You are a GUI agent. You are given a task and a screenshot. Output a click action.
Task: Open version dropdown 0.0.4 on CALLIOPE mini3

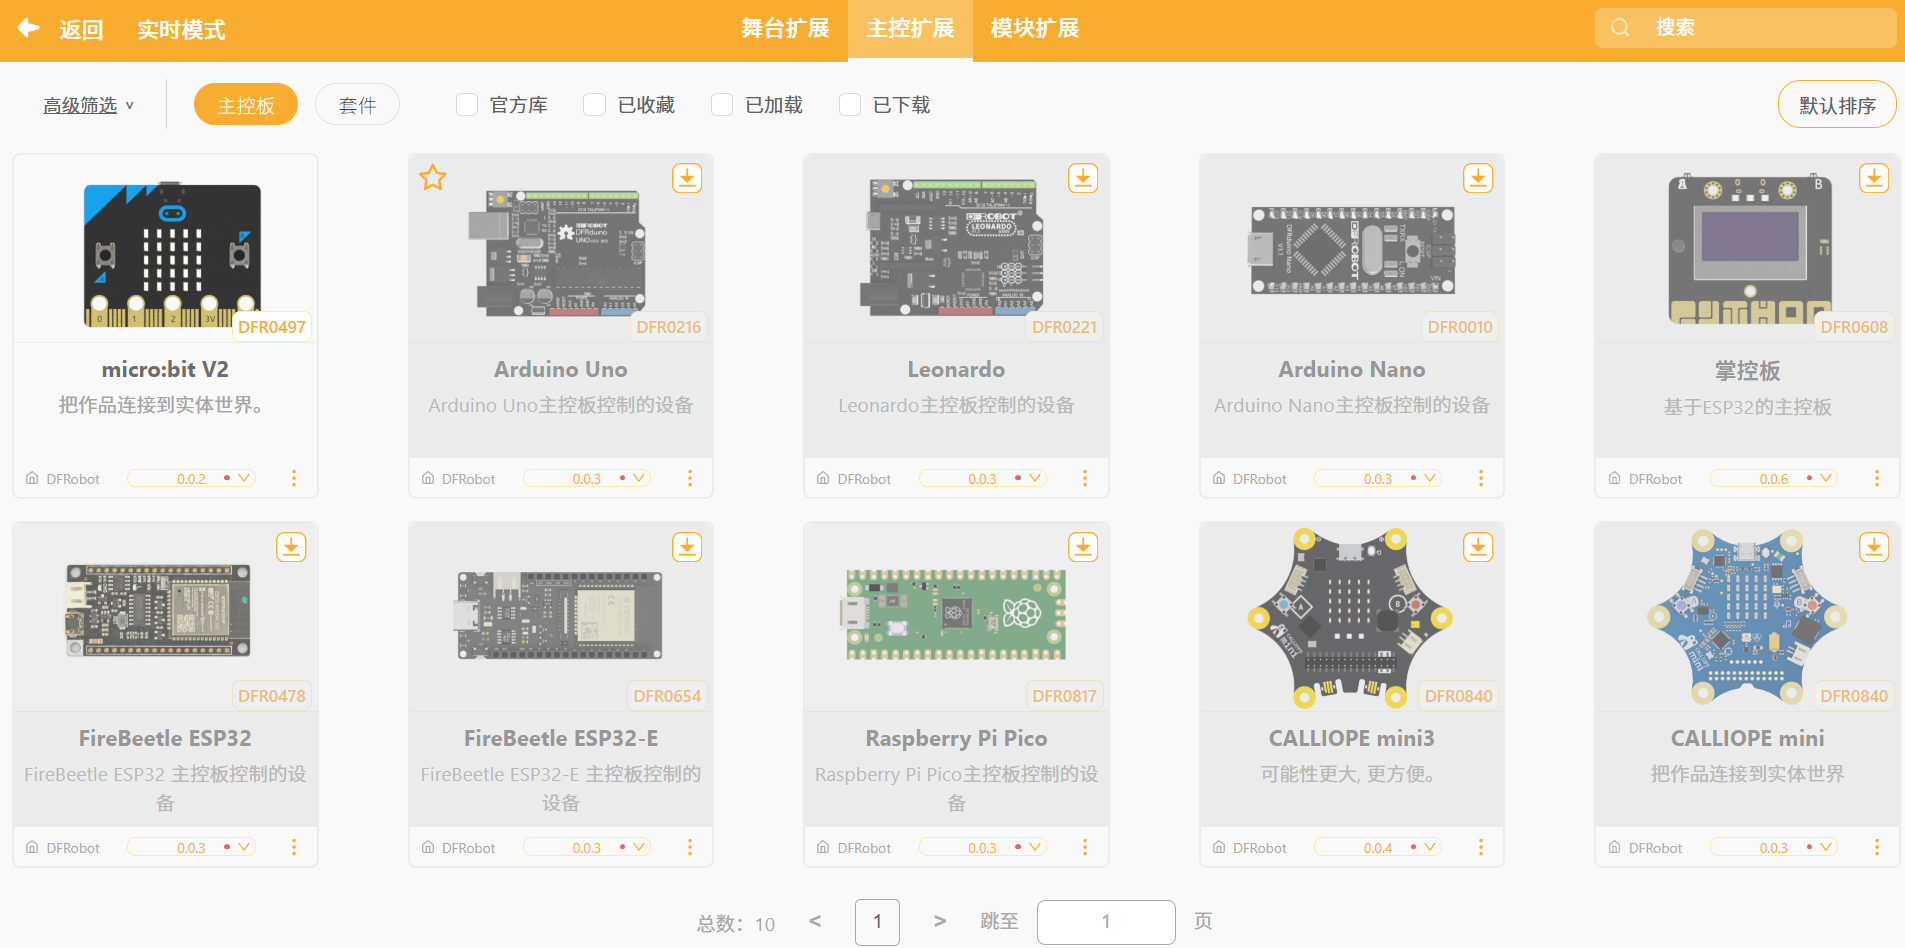(x=1378, y=847)
